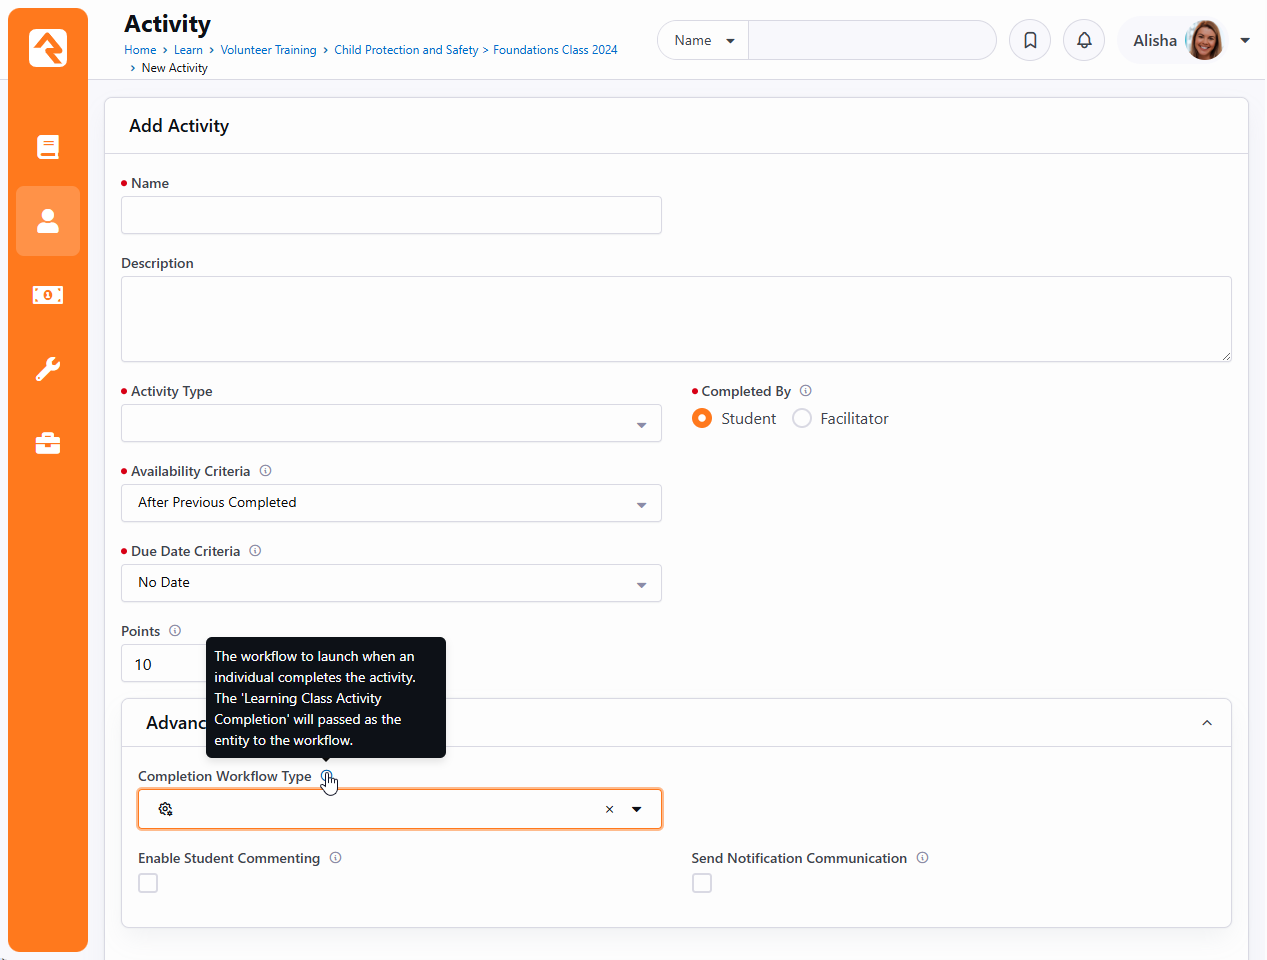Viewport: 1267px width, 960px height.
Task: Click the activity Name input field
Action: (x=391, y=215)
